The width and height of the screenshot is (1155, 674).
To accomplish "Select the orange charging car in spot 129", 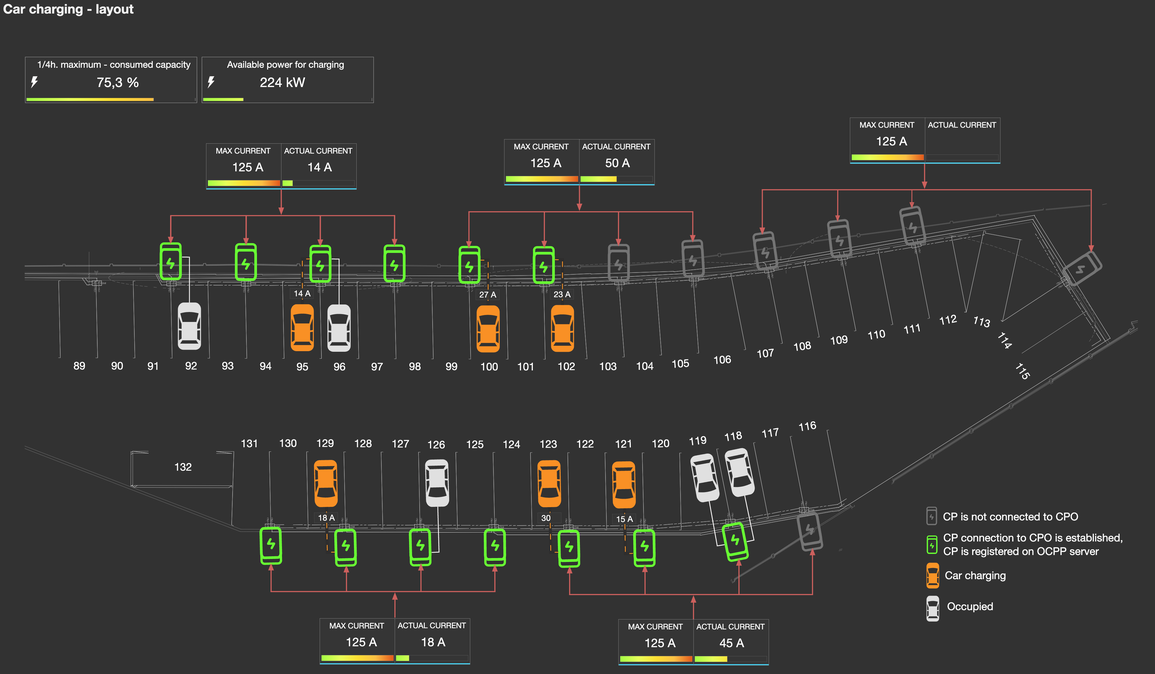I will click(325, 482).
